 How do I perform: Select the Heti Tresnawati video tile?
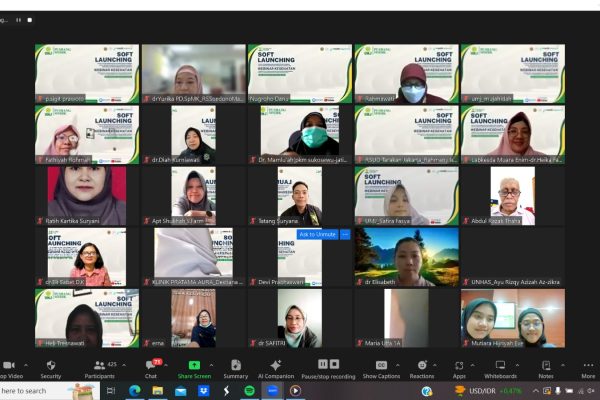87,318
